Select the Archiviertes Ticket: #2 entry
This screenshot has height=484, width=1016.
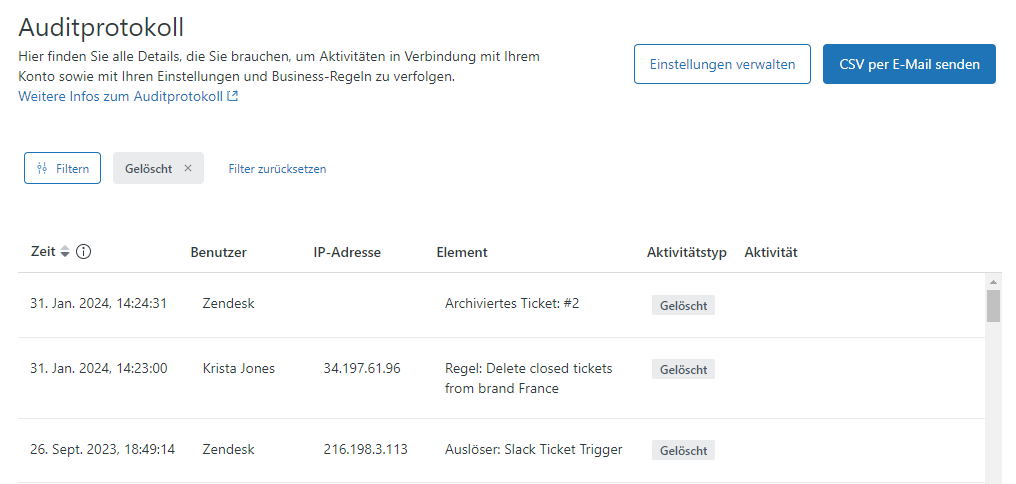[512, 303]
